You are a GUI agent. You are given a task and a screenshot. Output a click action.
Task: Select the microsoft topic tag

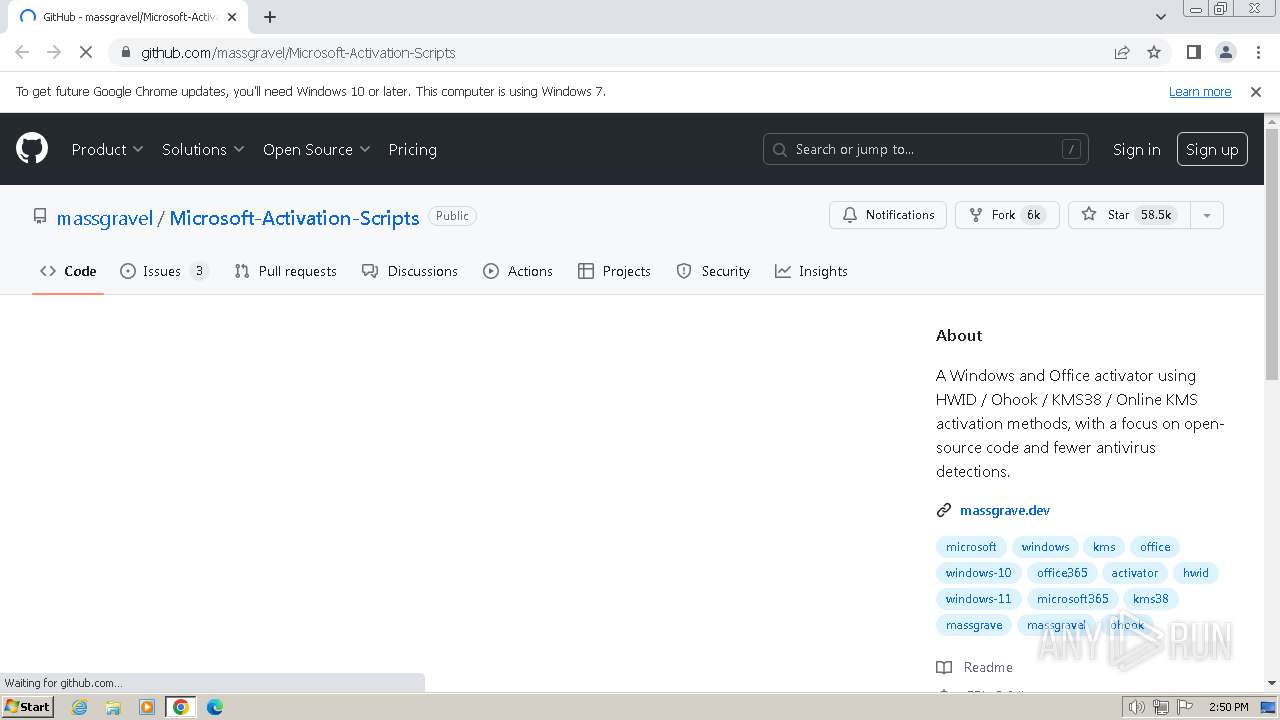click(x=971, y=547)
